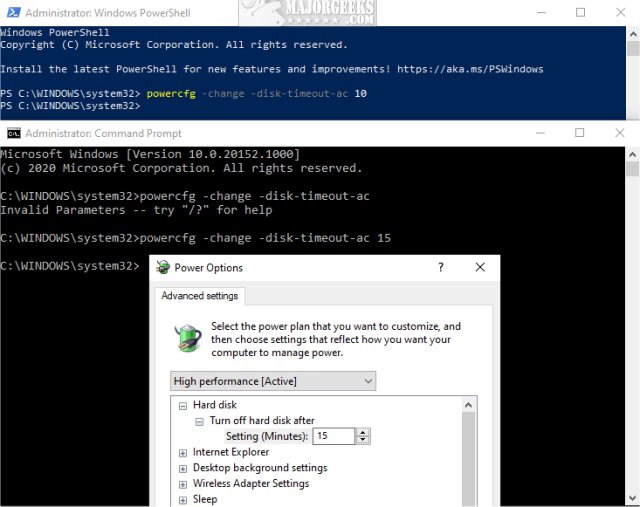Viewport: 640px width, 507px height.
Task: Click the PowerShell icon in title bar
Action: click(x=14, y=13)
